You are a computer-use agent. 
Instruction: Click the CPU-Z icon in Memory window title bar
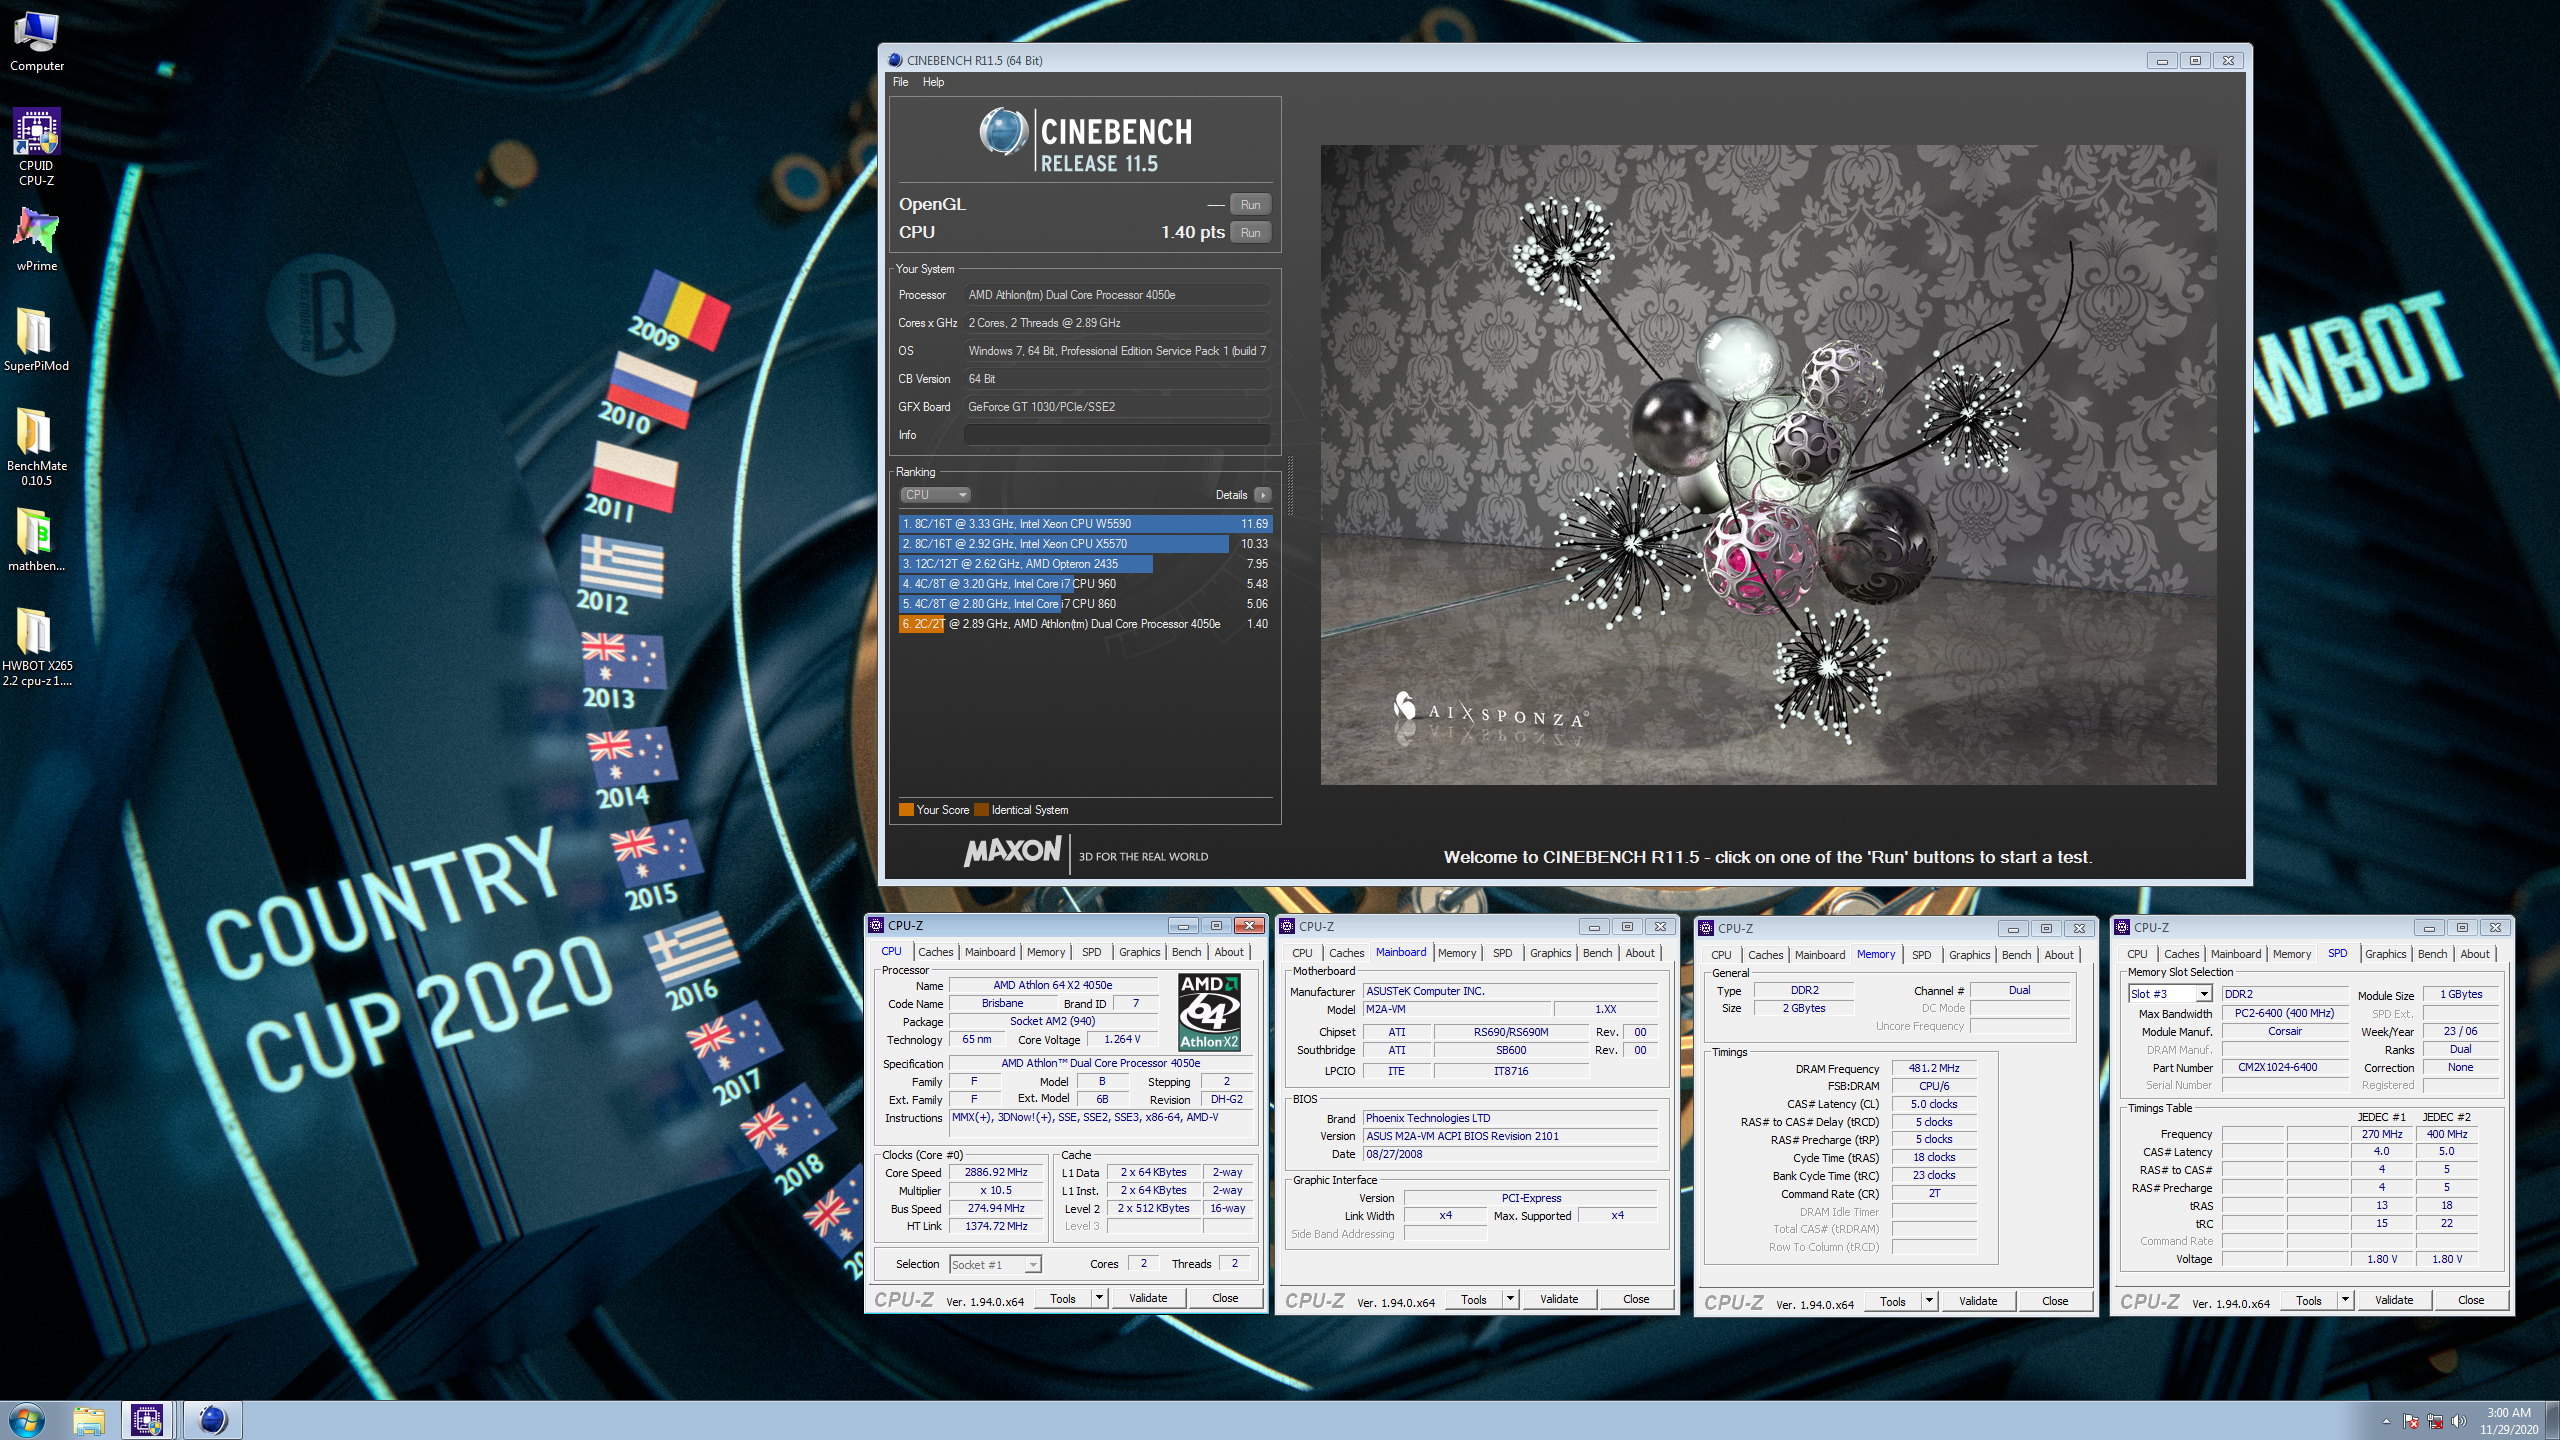pyautogui.click(x=1706, y=928)
